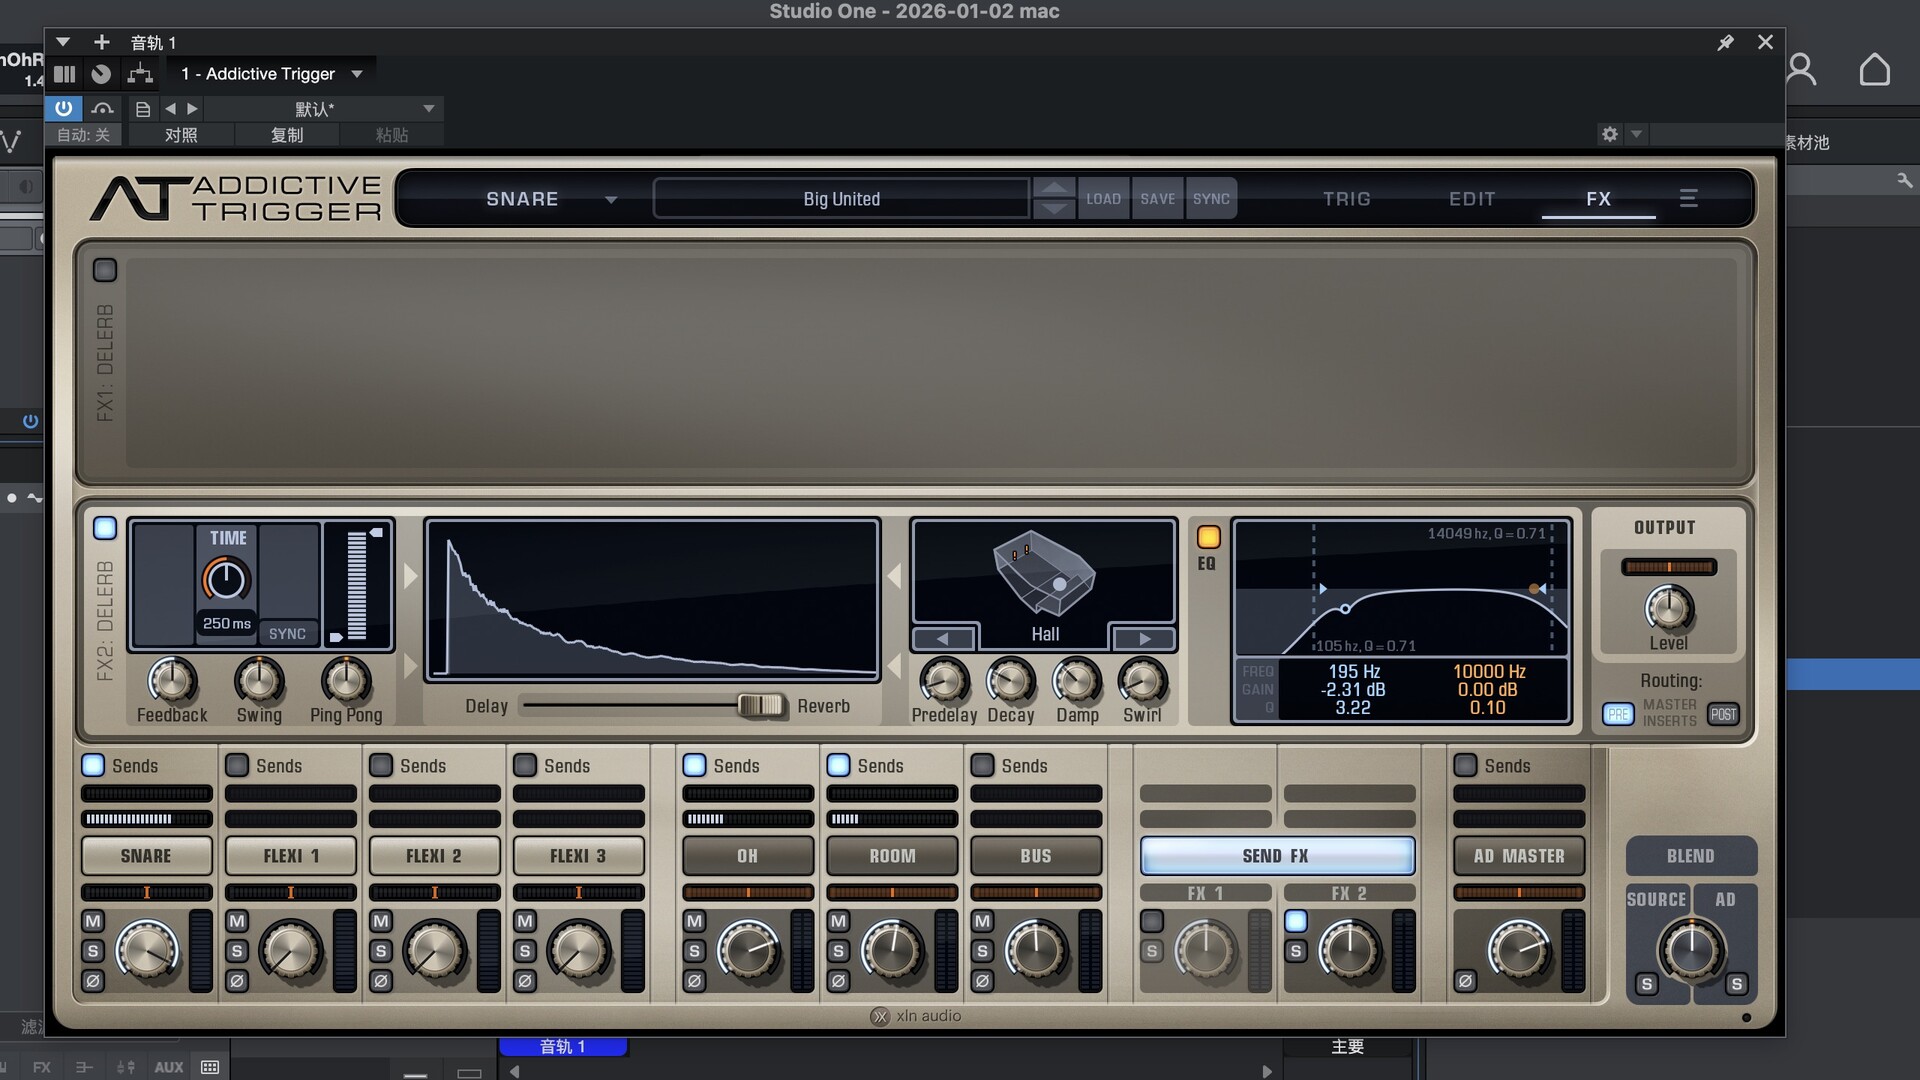
Task: Click the home icon in Studio One
Action: click(x=1874, y=70)
